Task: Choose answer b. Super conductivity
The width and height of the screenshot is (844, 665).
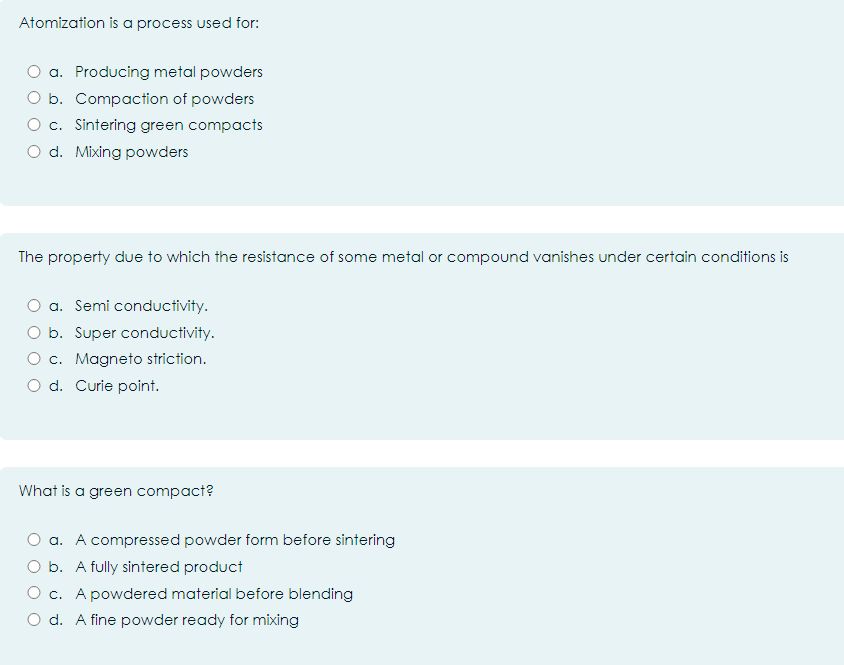Action: point(34,332)
